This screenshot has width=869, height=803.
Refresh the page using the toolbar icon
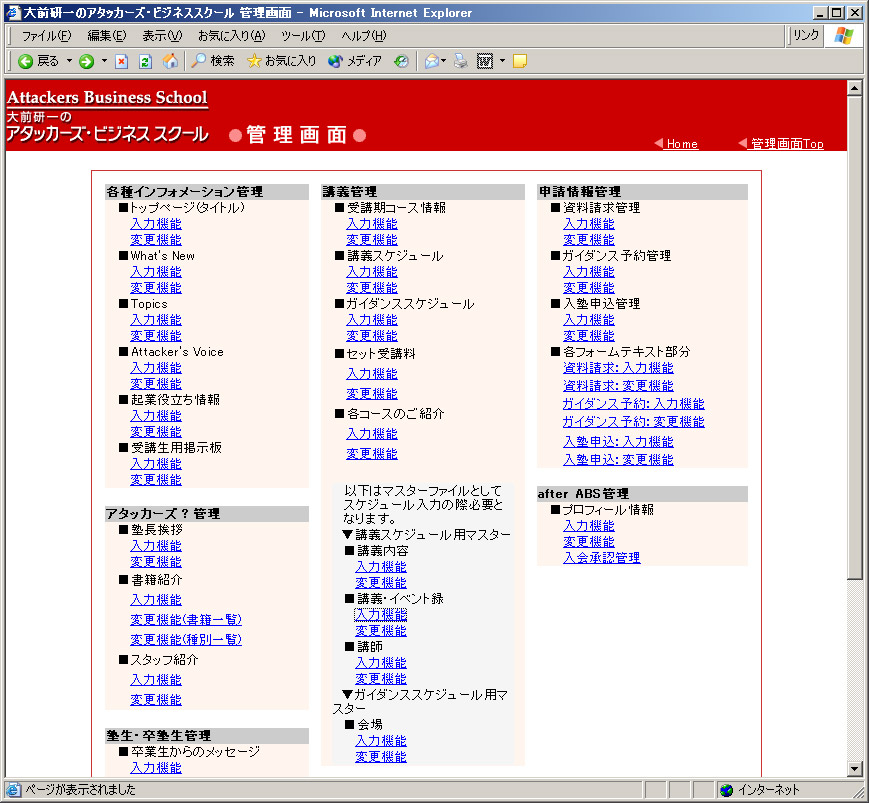tap(145, 61)
